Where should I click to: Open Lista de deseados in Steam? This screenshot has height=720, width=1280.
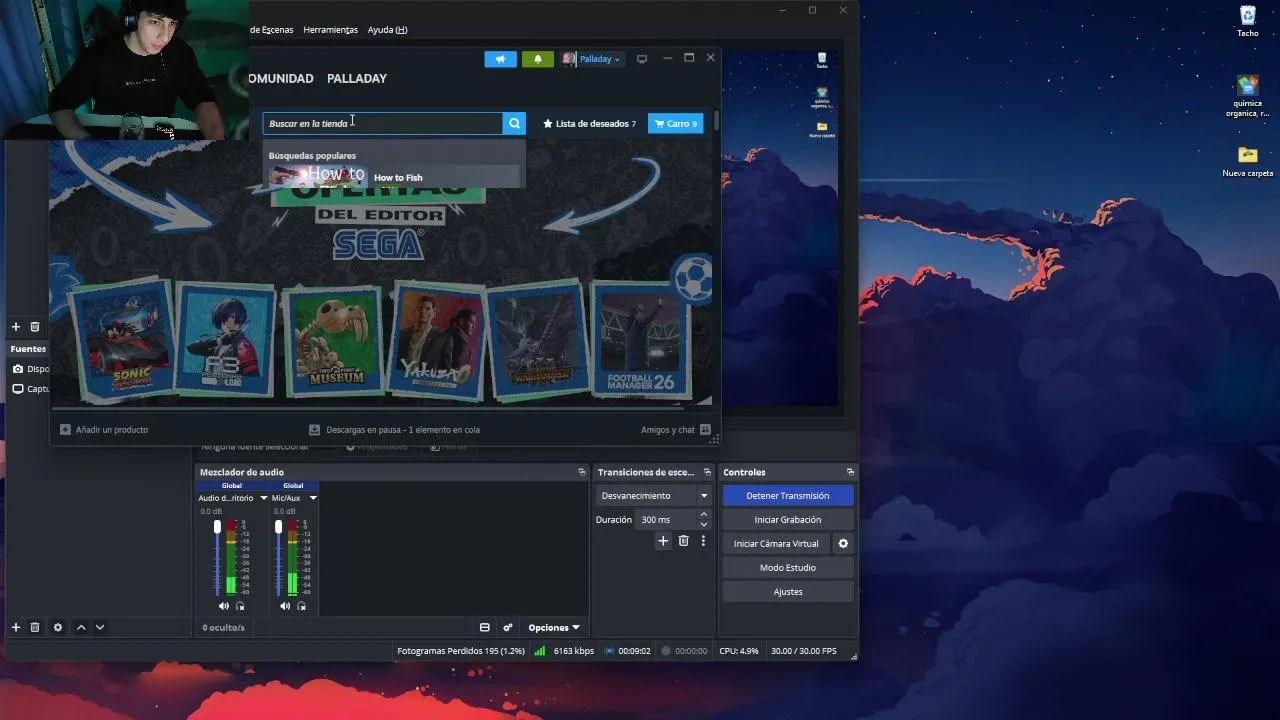tap(589, 124)
